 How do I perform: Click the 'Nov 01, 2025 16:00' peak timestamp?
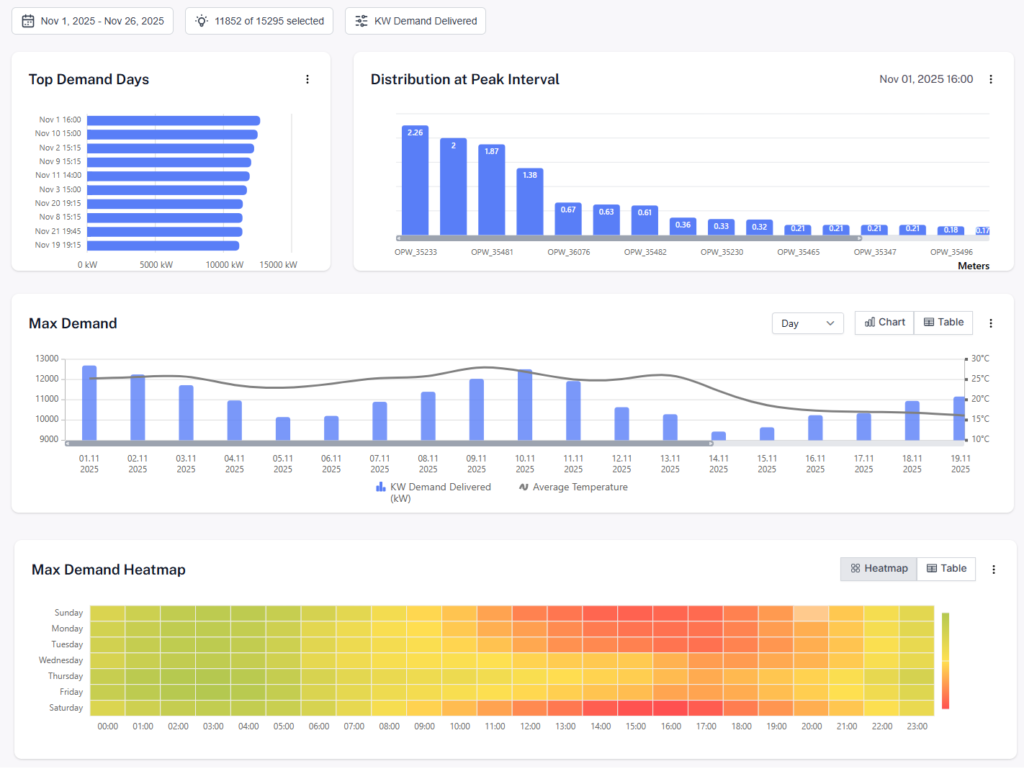926,79
